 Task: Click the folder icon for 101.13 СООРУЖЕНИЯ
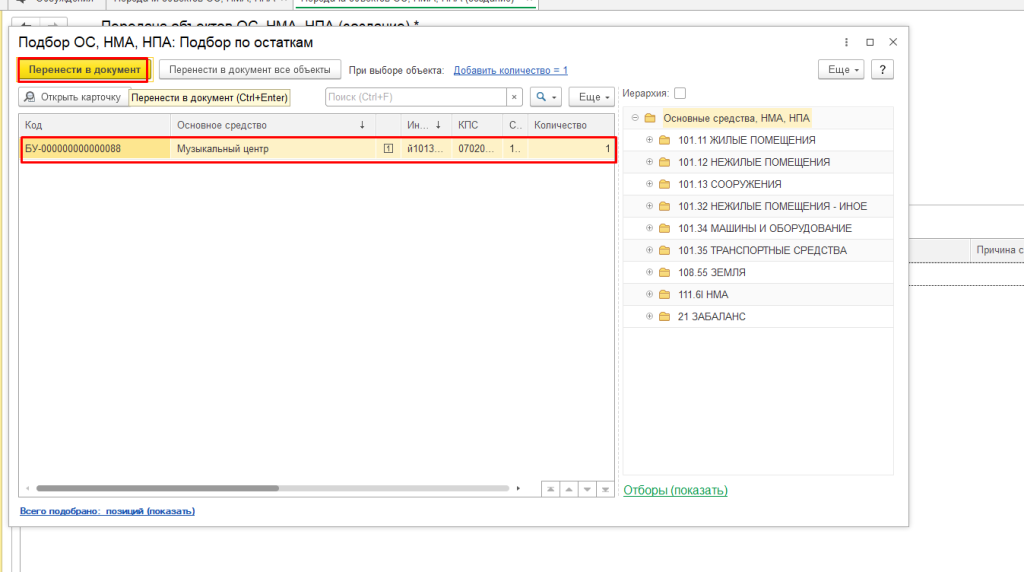665,184
